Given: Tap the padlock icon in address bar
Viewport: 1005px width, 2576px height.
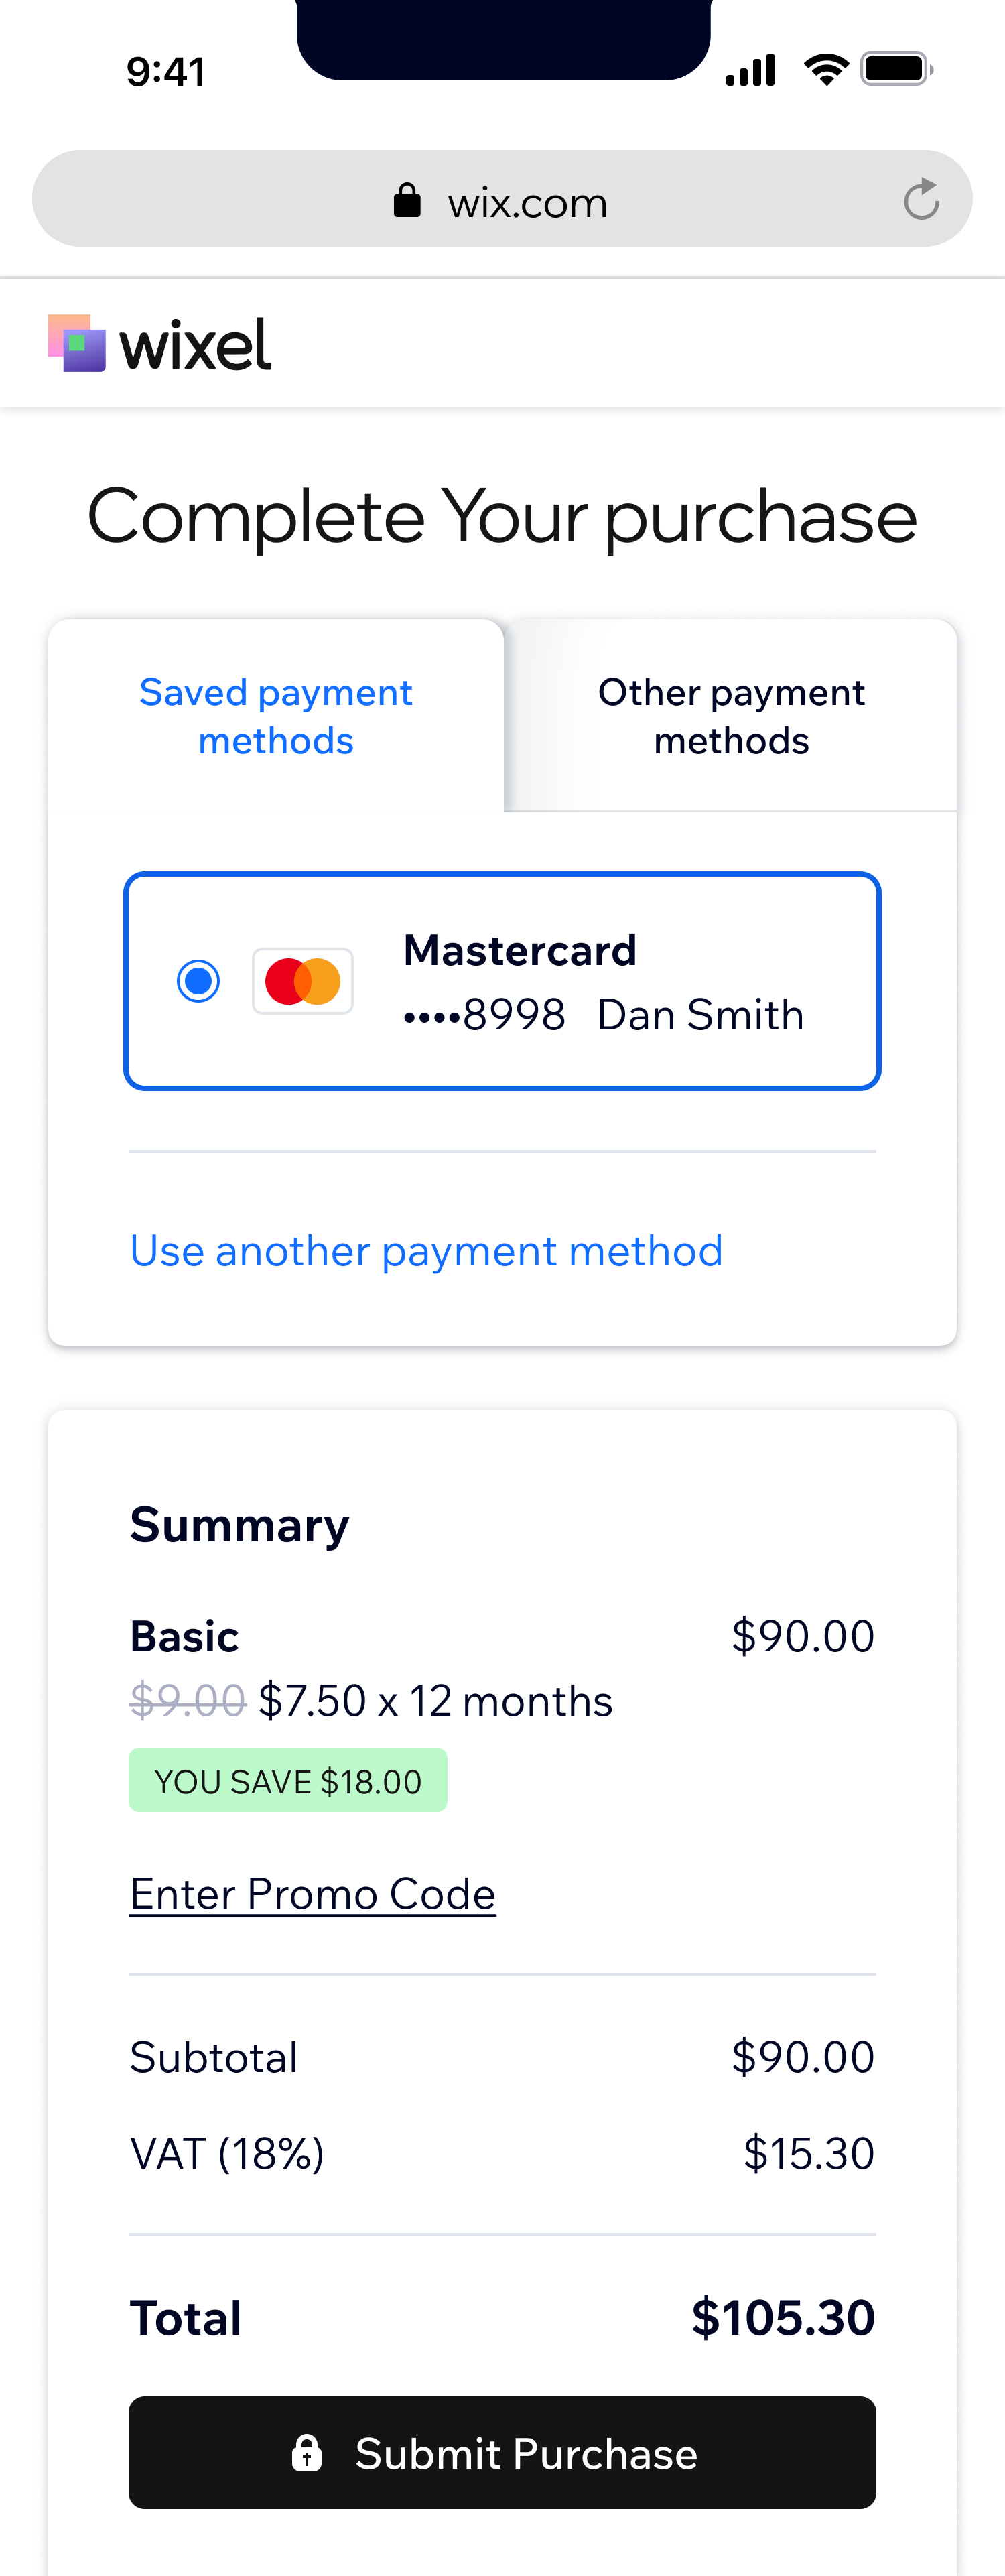Looking at the screenshot, I should coord(407,200).
